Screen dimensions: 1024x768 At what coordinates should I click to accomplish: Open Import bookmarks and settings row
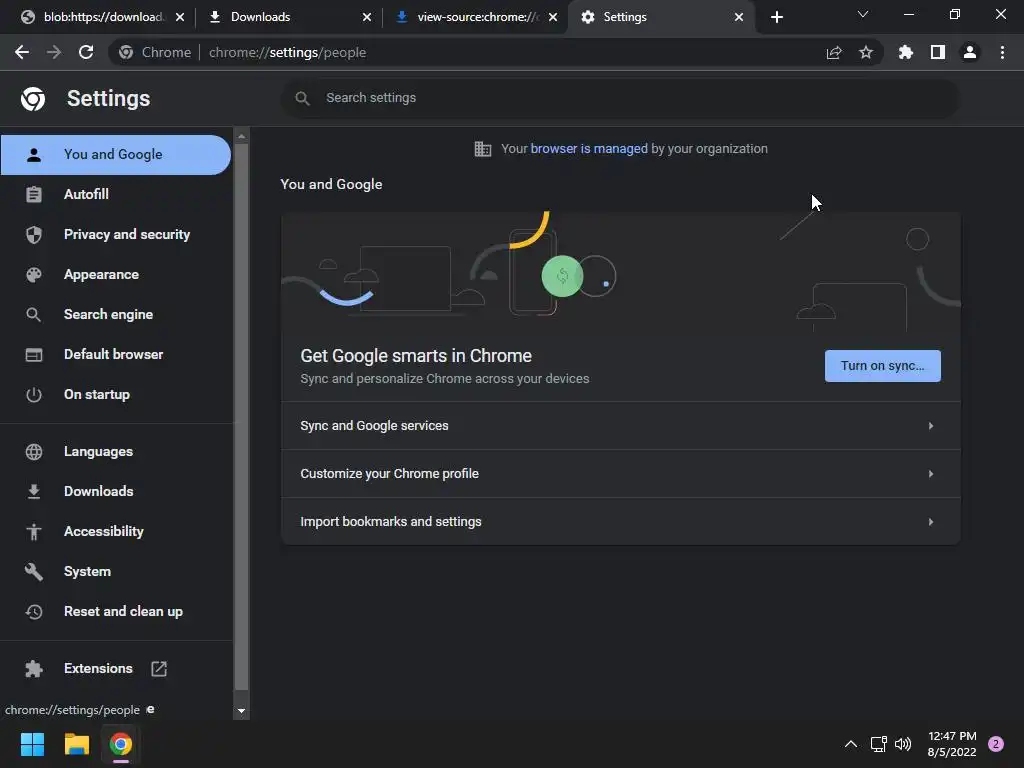tap(620, 522)
